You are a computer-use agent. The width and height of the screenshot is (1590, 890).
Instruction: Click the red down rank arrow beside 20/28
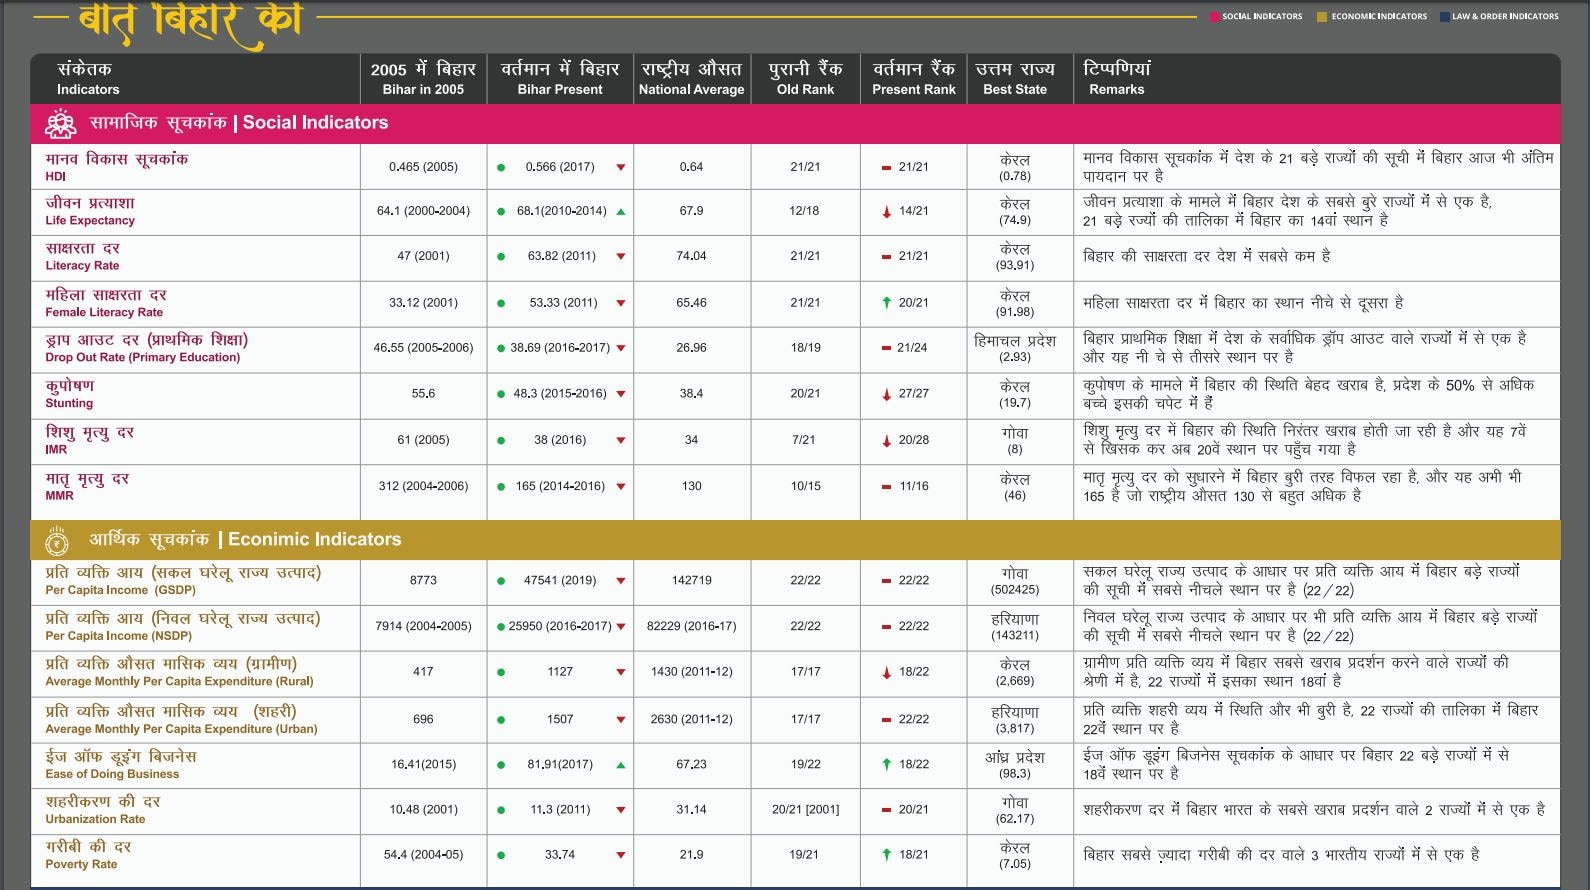point(886,440)
